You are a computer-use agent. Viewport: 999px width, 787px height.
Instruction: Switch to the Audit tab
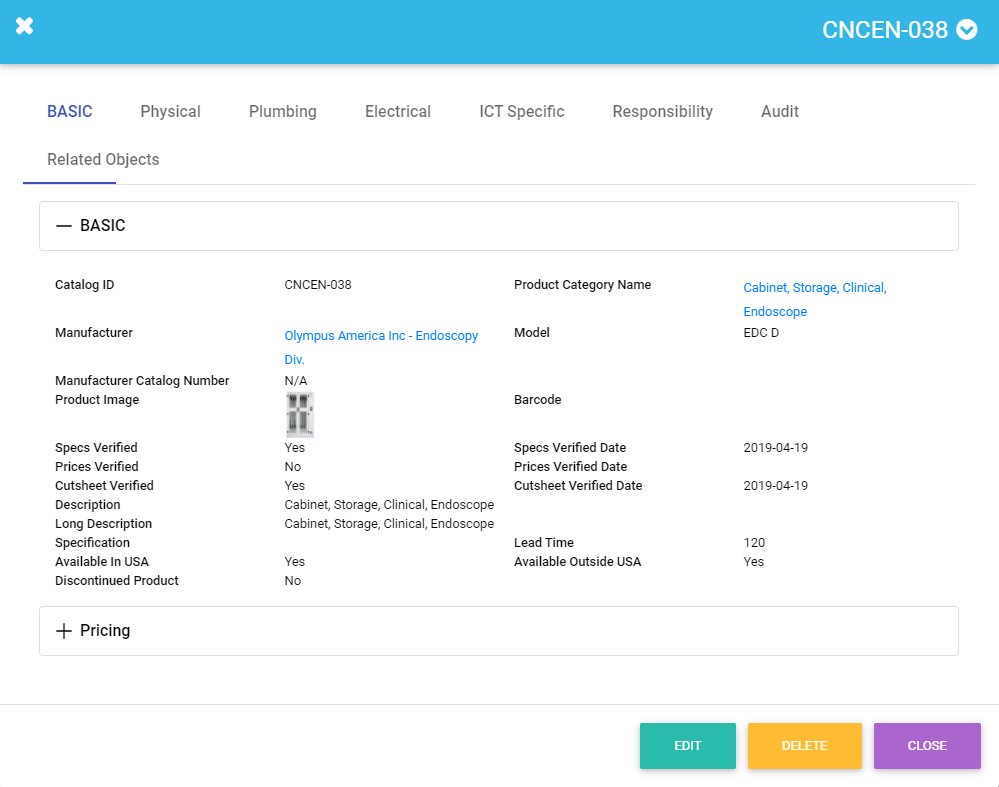tap(779, 111)
